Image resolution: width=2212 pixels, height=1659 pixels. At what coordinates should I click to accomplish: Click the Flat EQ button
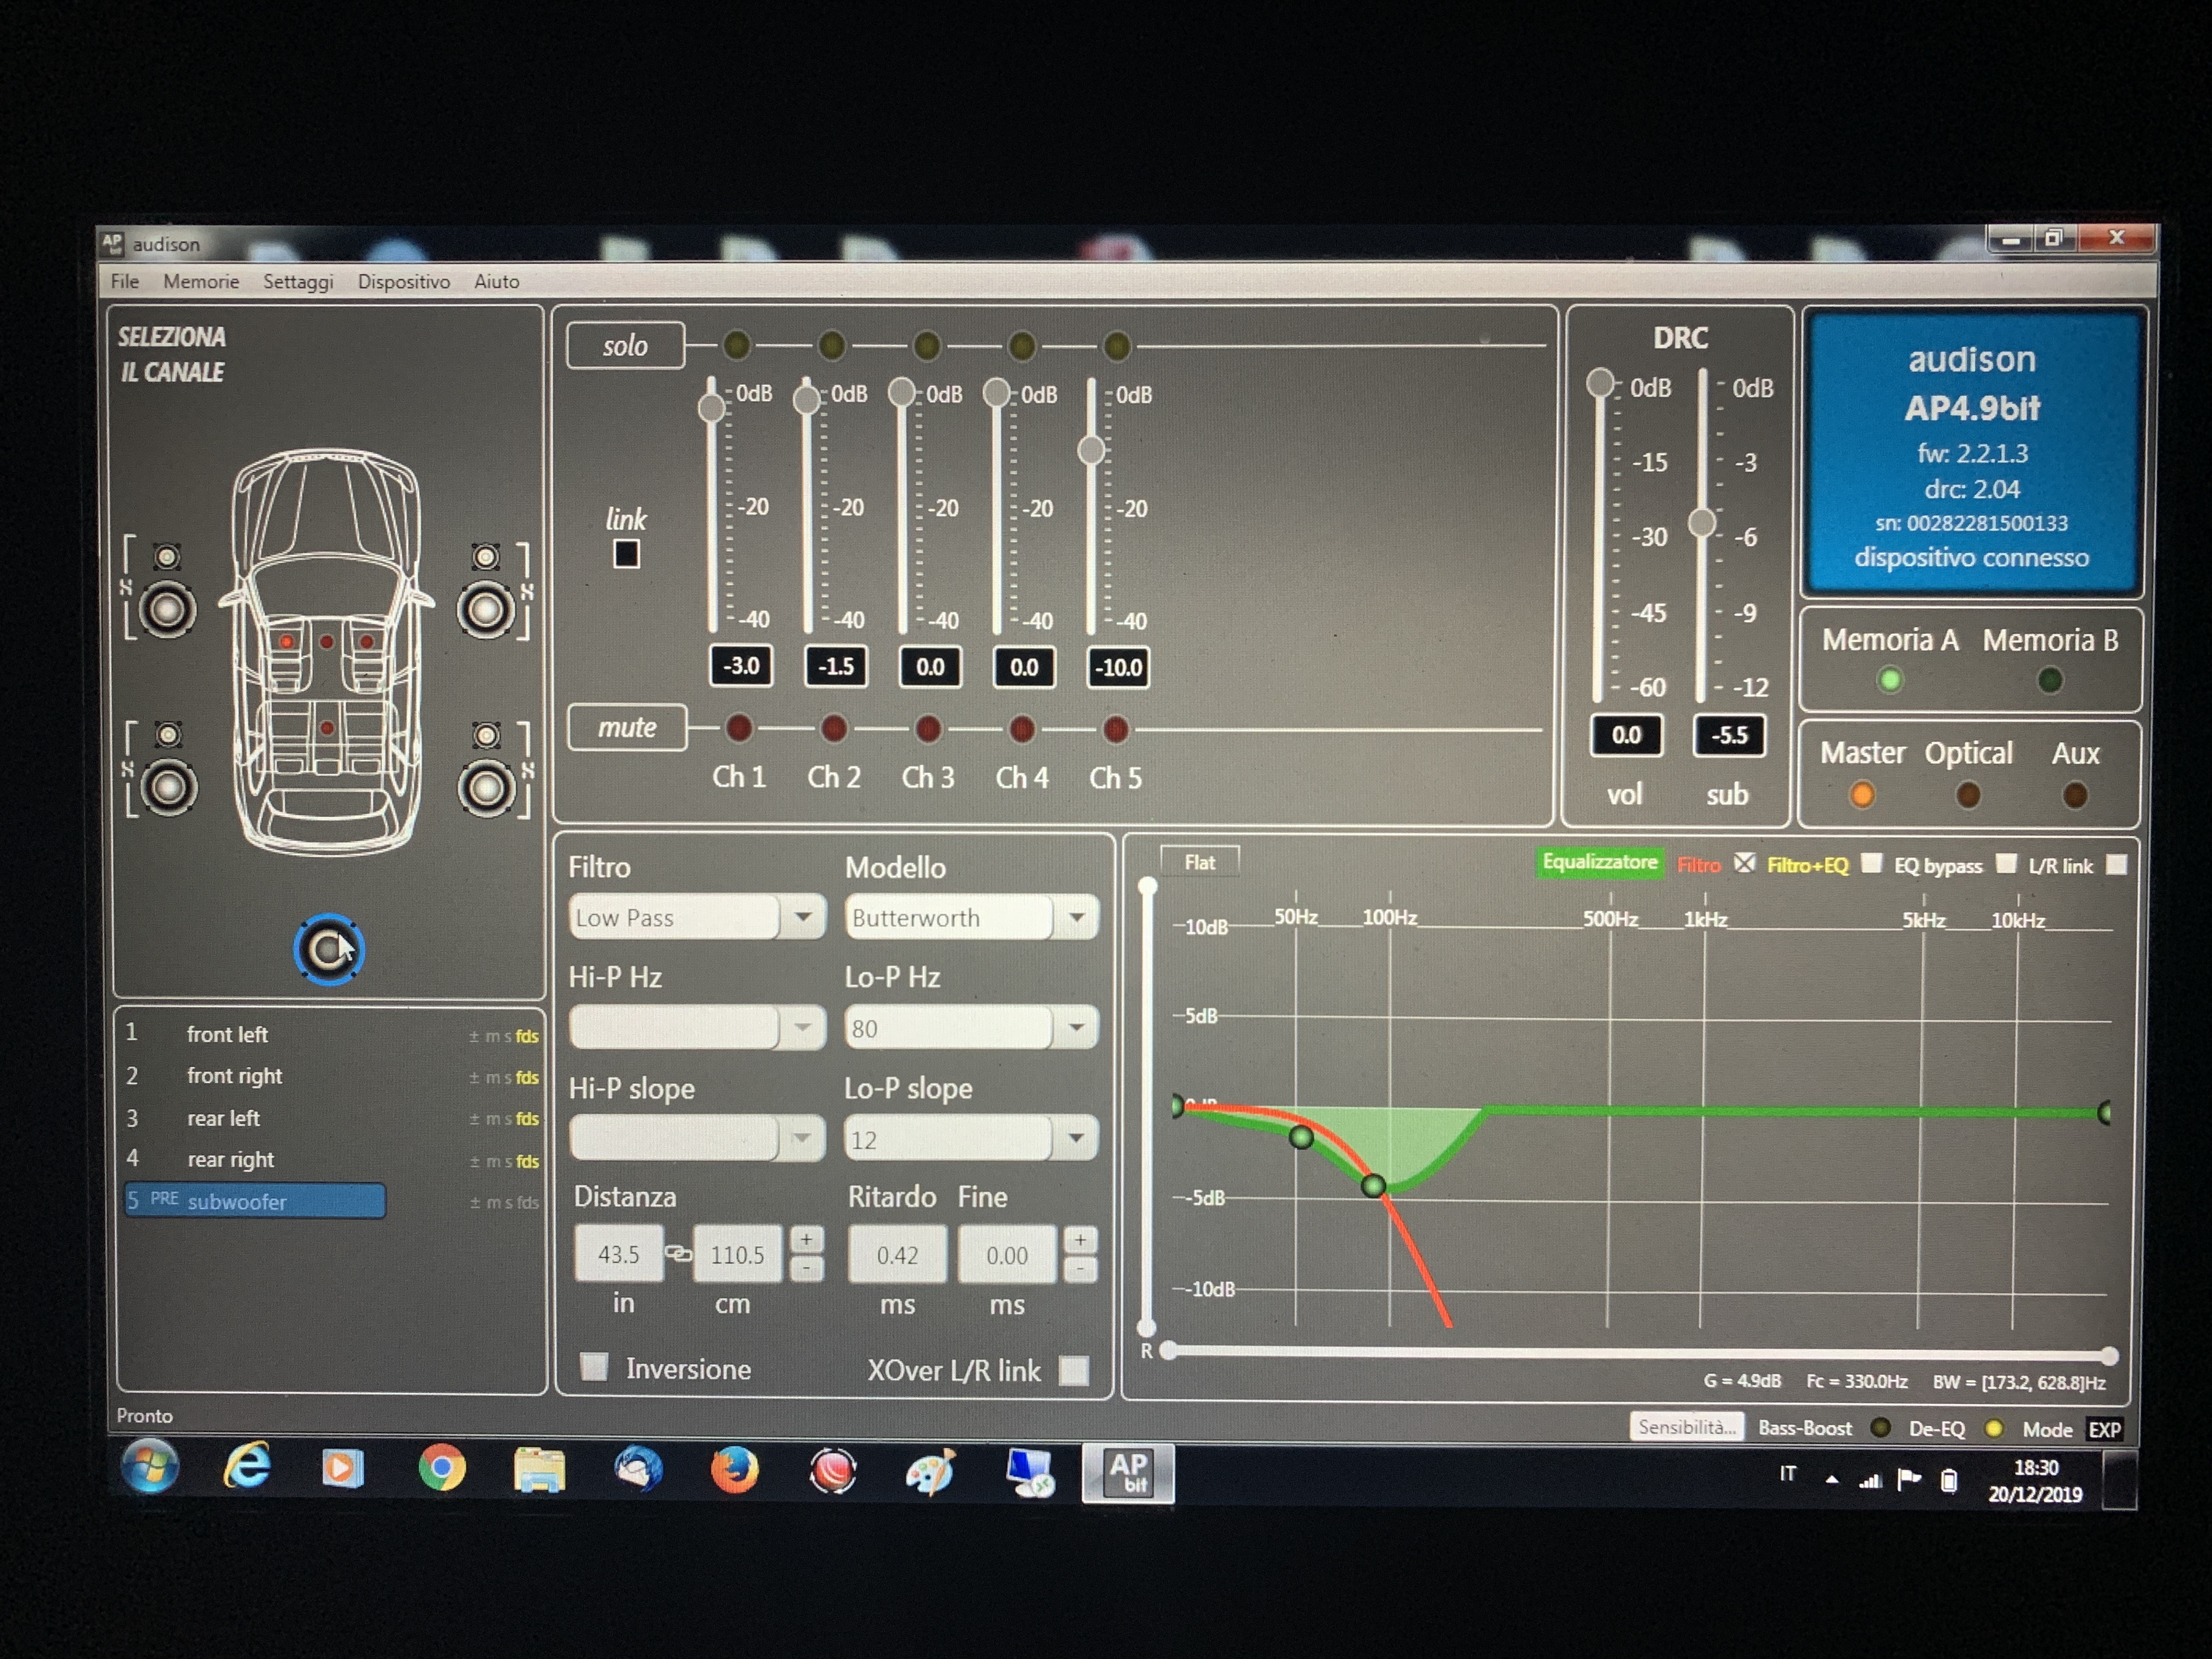pyautogui.click(x=1199, y=862)
